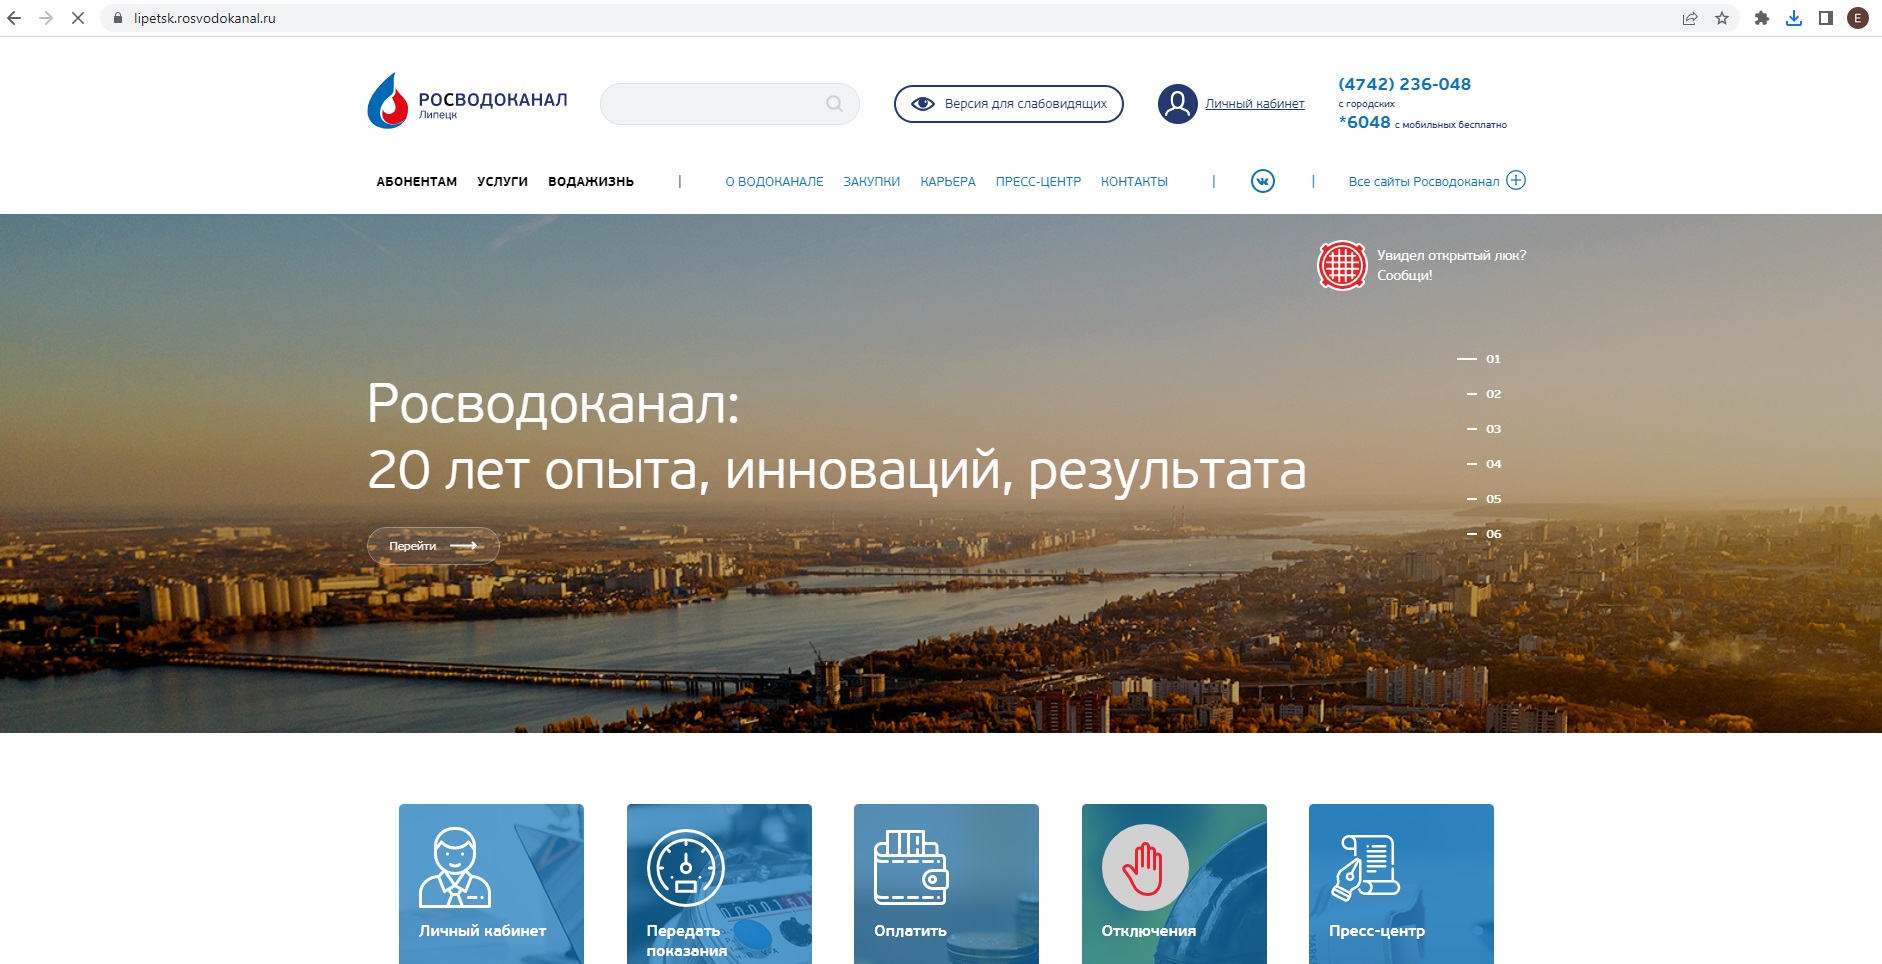The image size is (1882, 964).
Task: Open the VK social network icon
Action: (1263, 181)
